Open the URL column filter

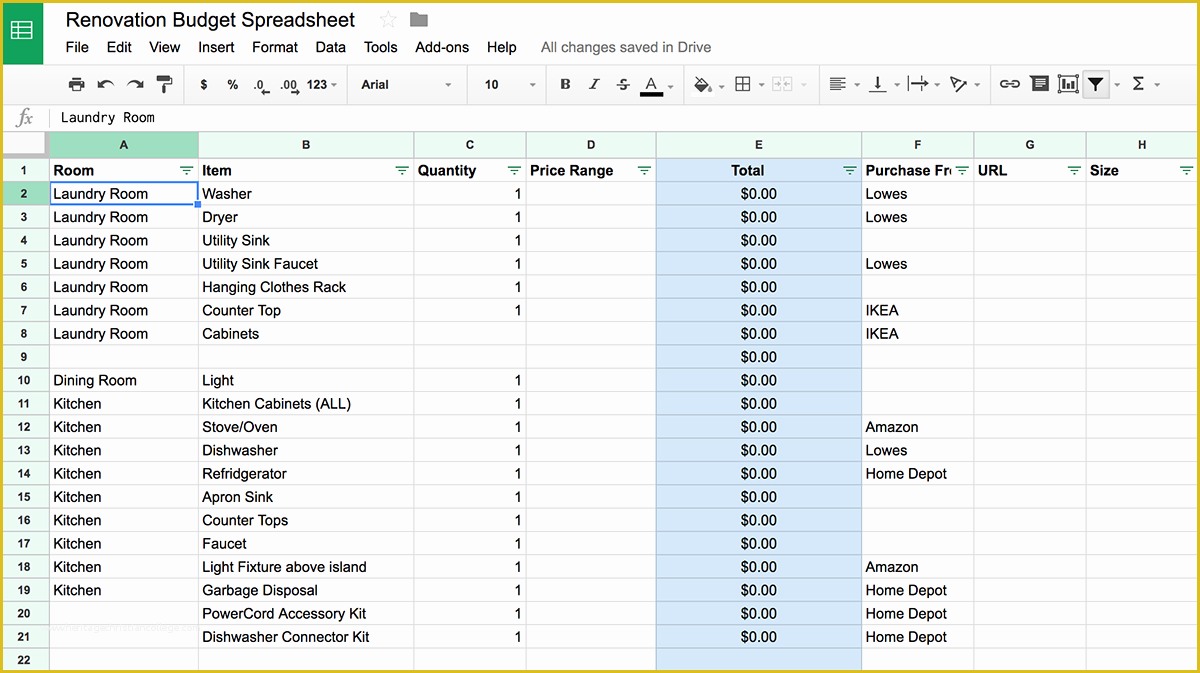coord(1074,171)
